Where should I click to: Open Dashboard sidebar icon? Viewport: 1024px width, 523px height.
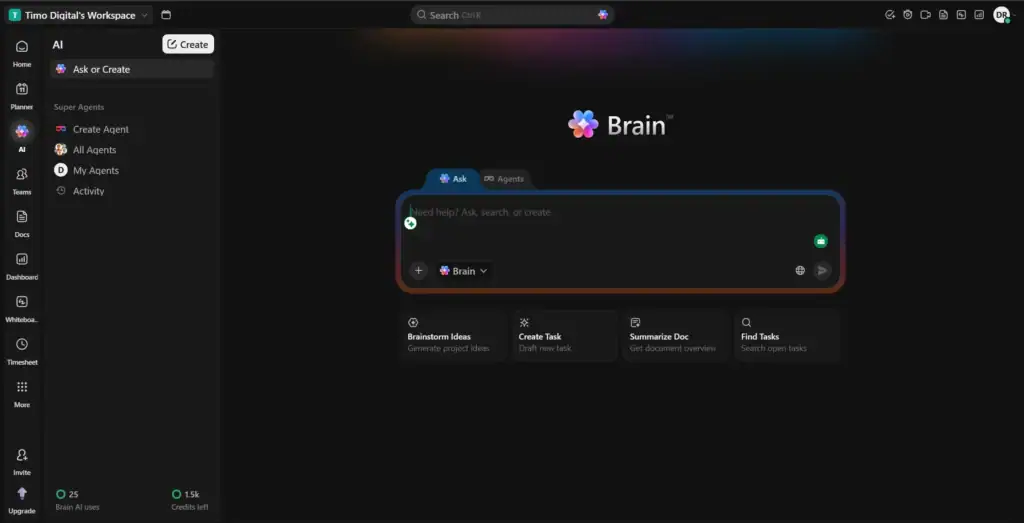coord(22,266)
